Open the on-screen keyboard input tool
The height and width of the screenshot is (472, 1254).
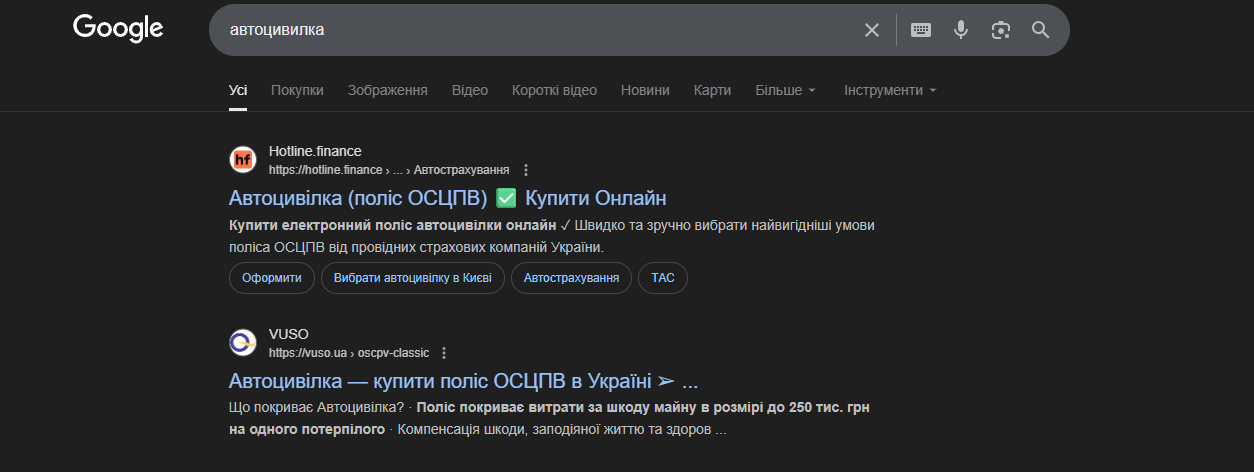pos(921,30)
